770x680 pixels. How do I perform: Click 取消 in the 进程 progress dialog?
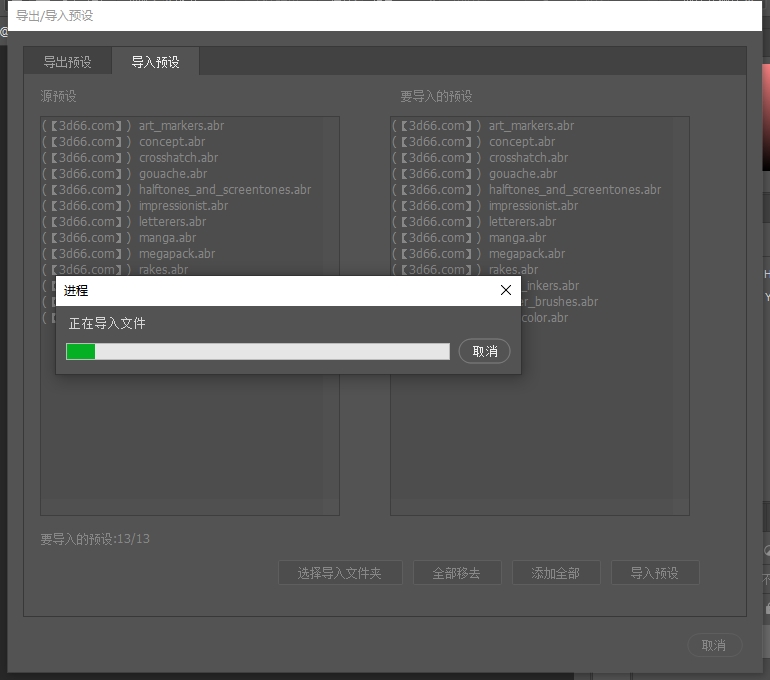pos(485,352)
